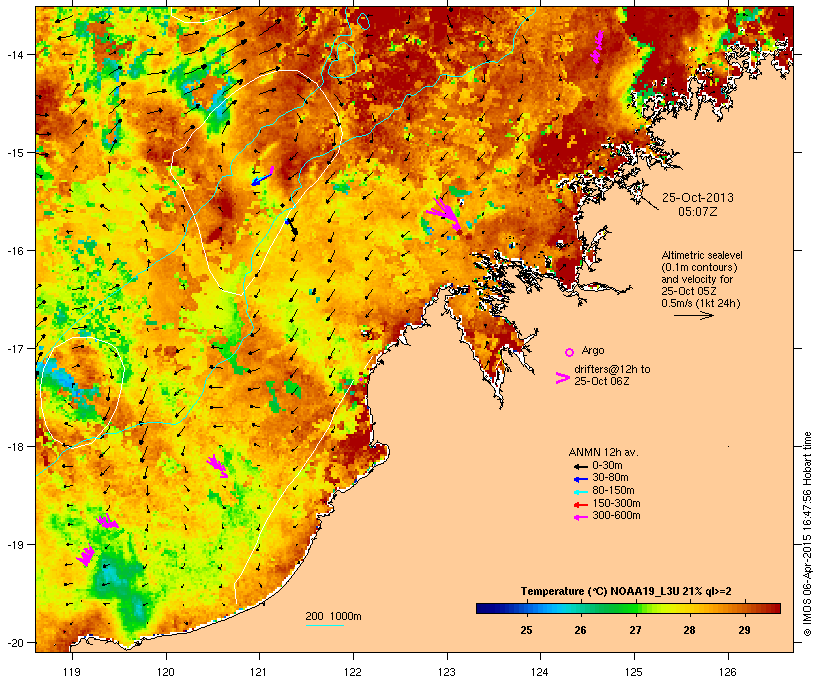
Task: Click the -18 latitude axis label
Action: [x=14, y=446]
